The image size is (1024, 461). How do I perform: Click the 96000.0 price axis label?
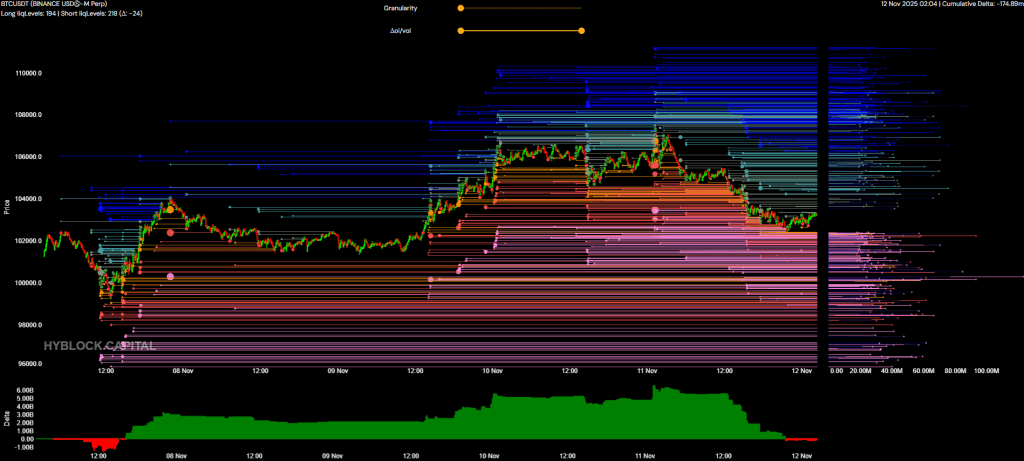click(x=28, y=365)
